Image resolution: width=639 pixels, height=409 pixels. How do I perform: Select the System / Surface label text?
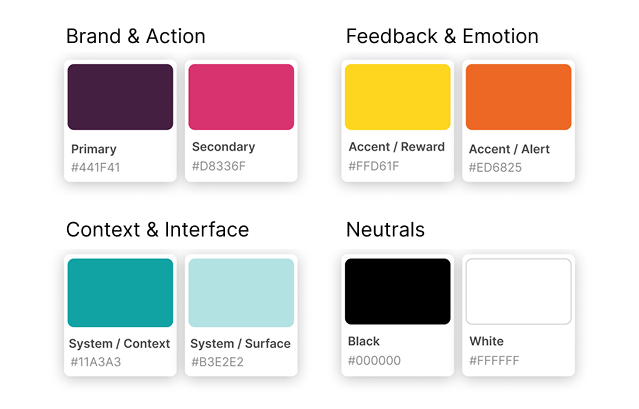point(240,343)
